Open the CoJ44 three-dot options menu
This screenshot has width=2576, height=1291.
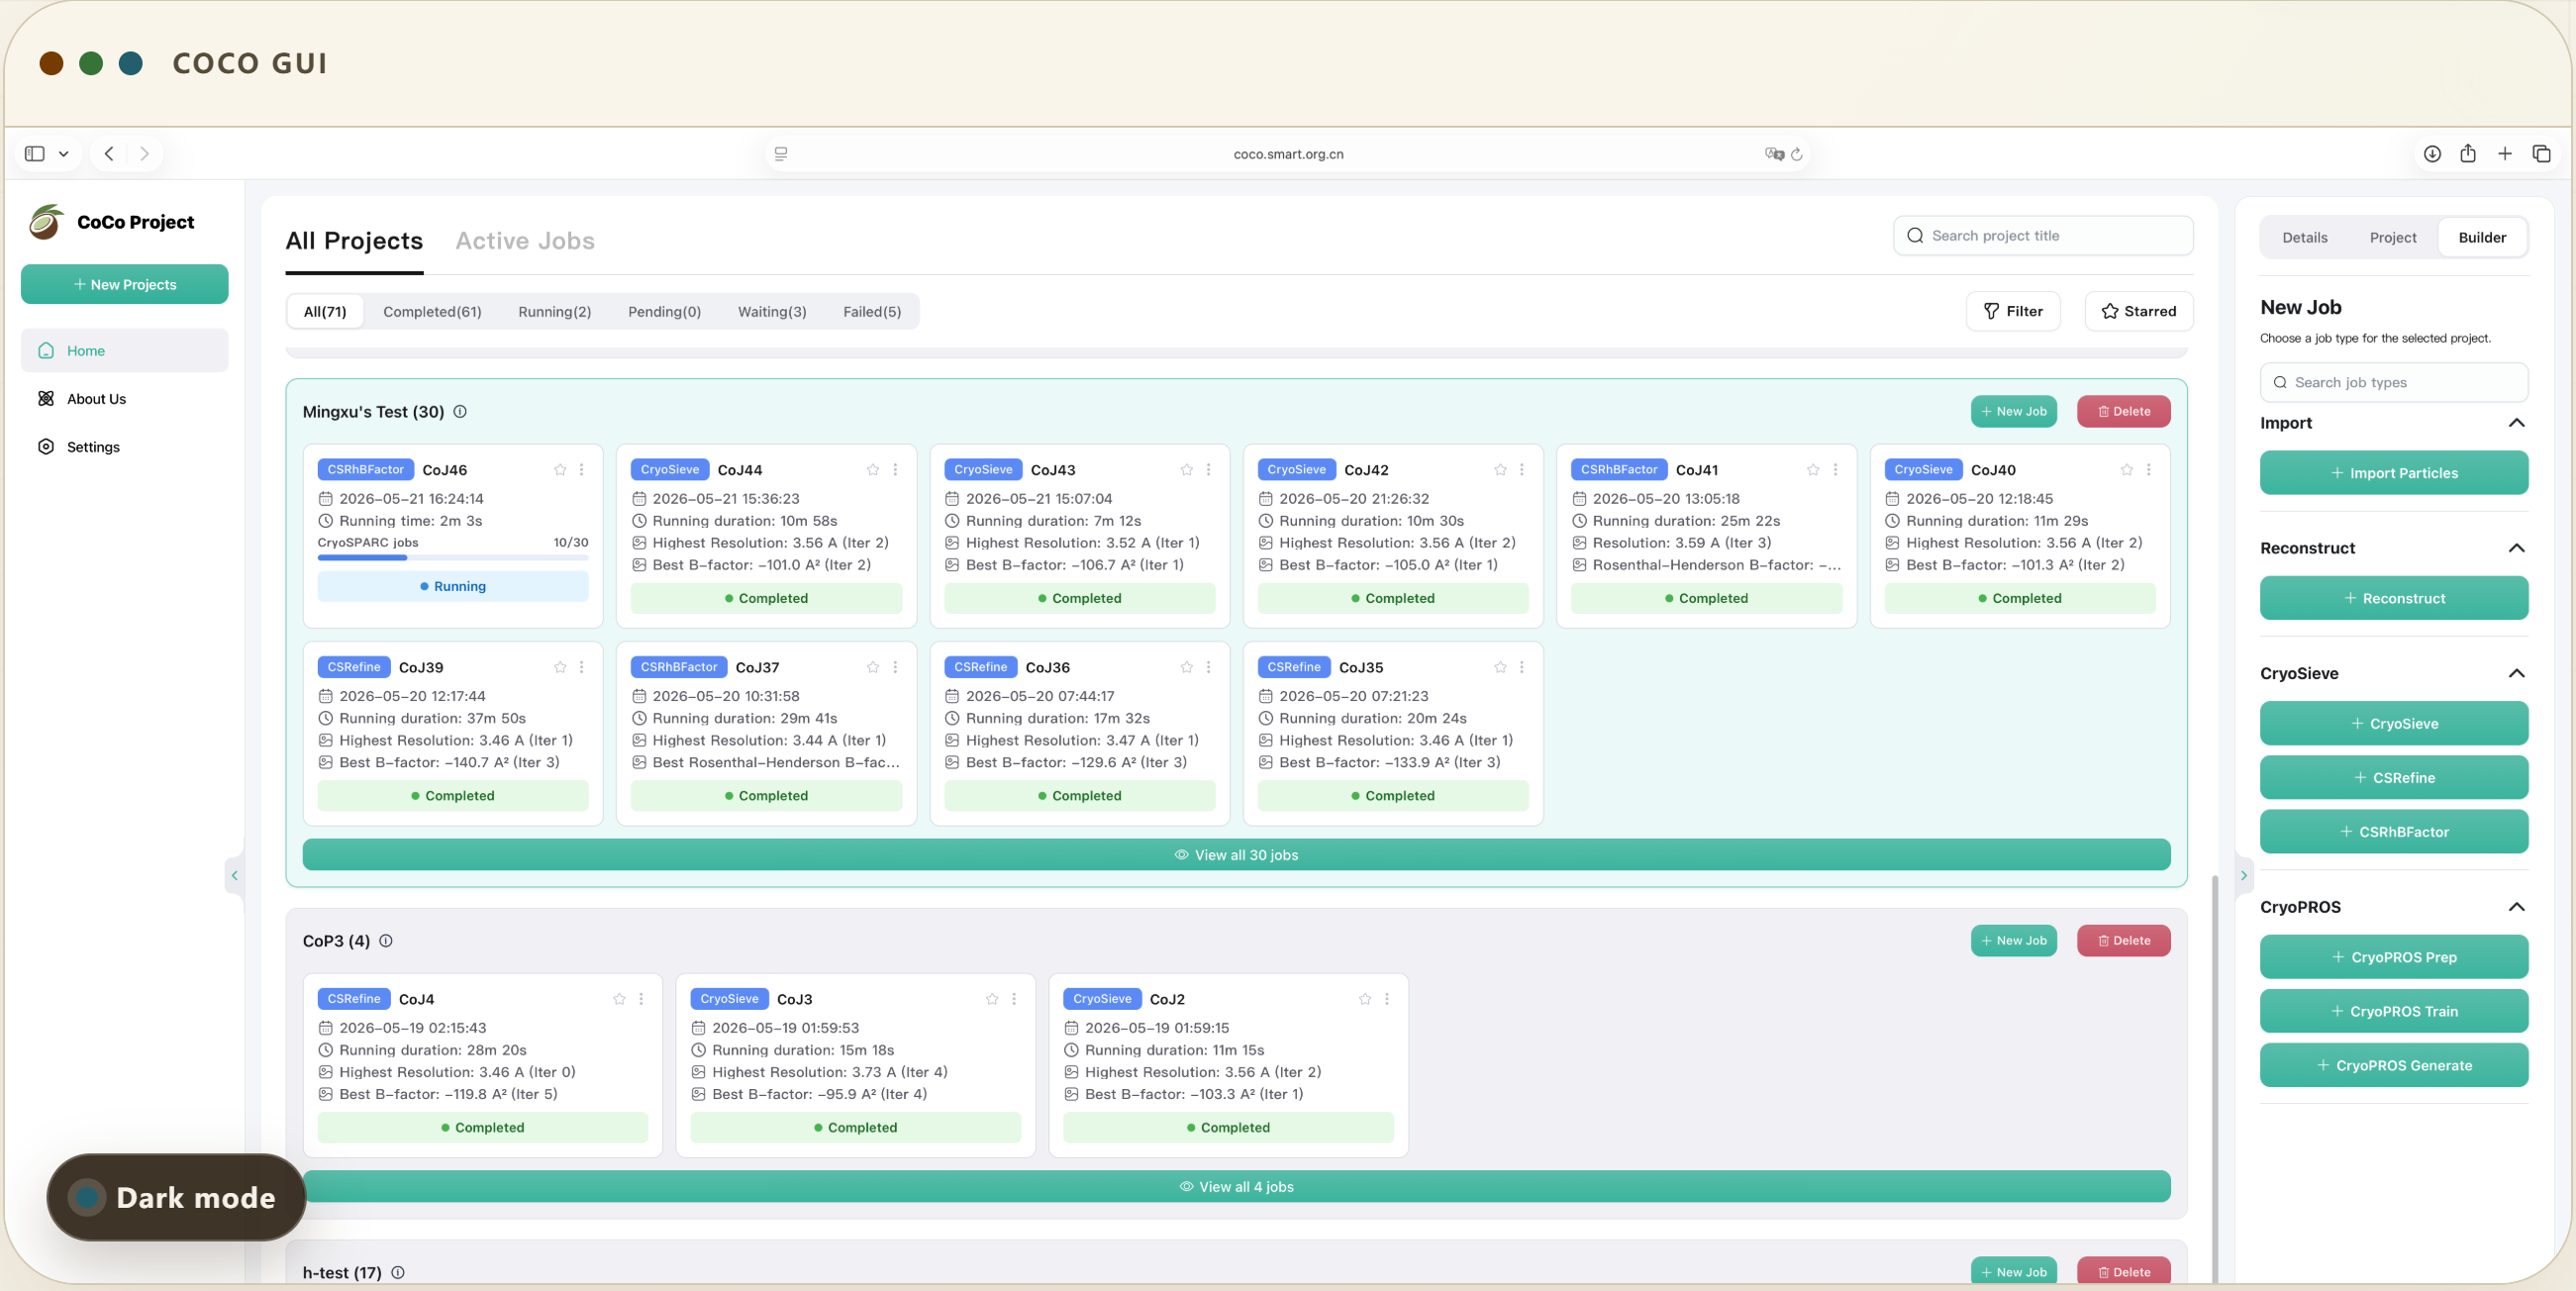[x=895, y=470]
